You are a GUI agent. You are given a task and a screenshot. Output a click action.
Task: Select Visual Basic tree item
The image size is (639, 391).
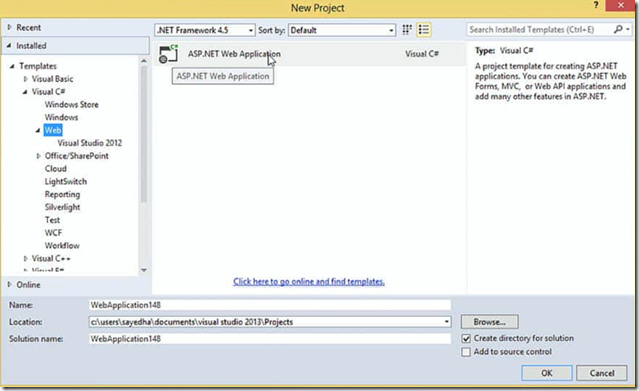click(x=53, y=79)
